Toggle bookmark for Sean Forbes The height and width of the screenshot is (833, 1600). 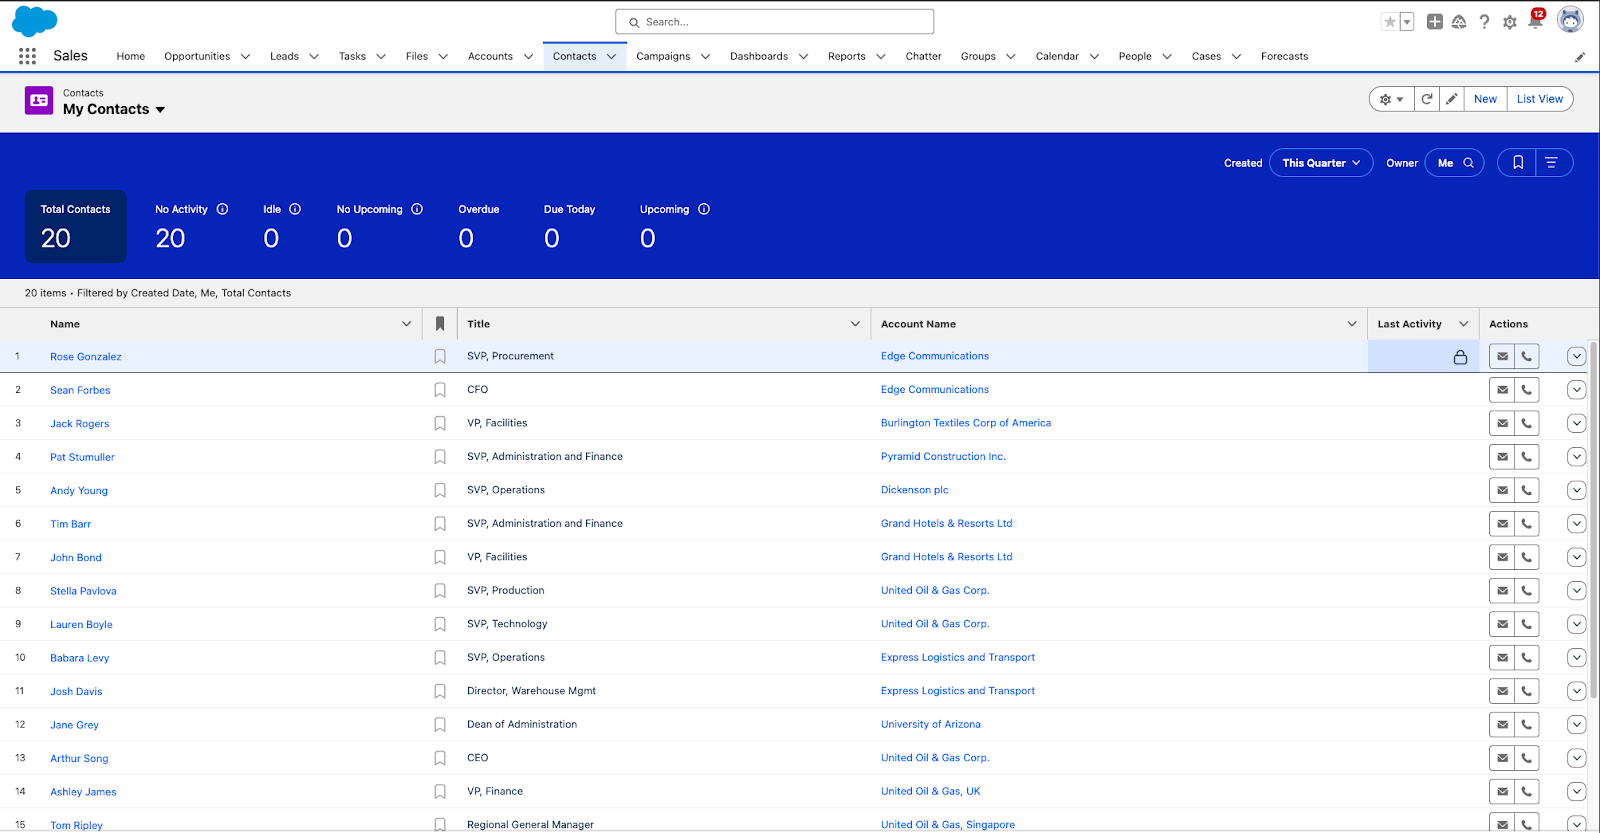pyautogui.click(x=440, y=390)
